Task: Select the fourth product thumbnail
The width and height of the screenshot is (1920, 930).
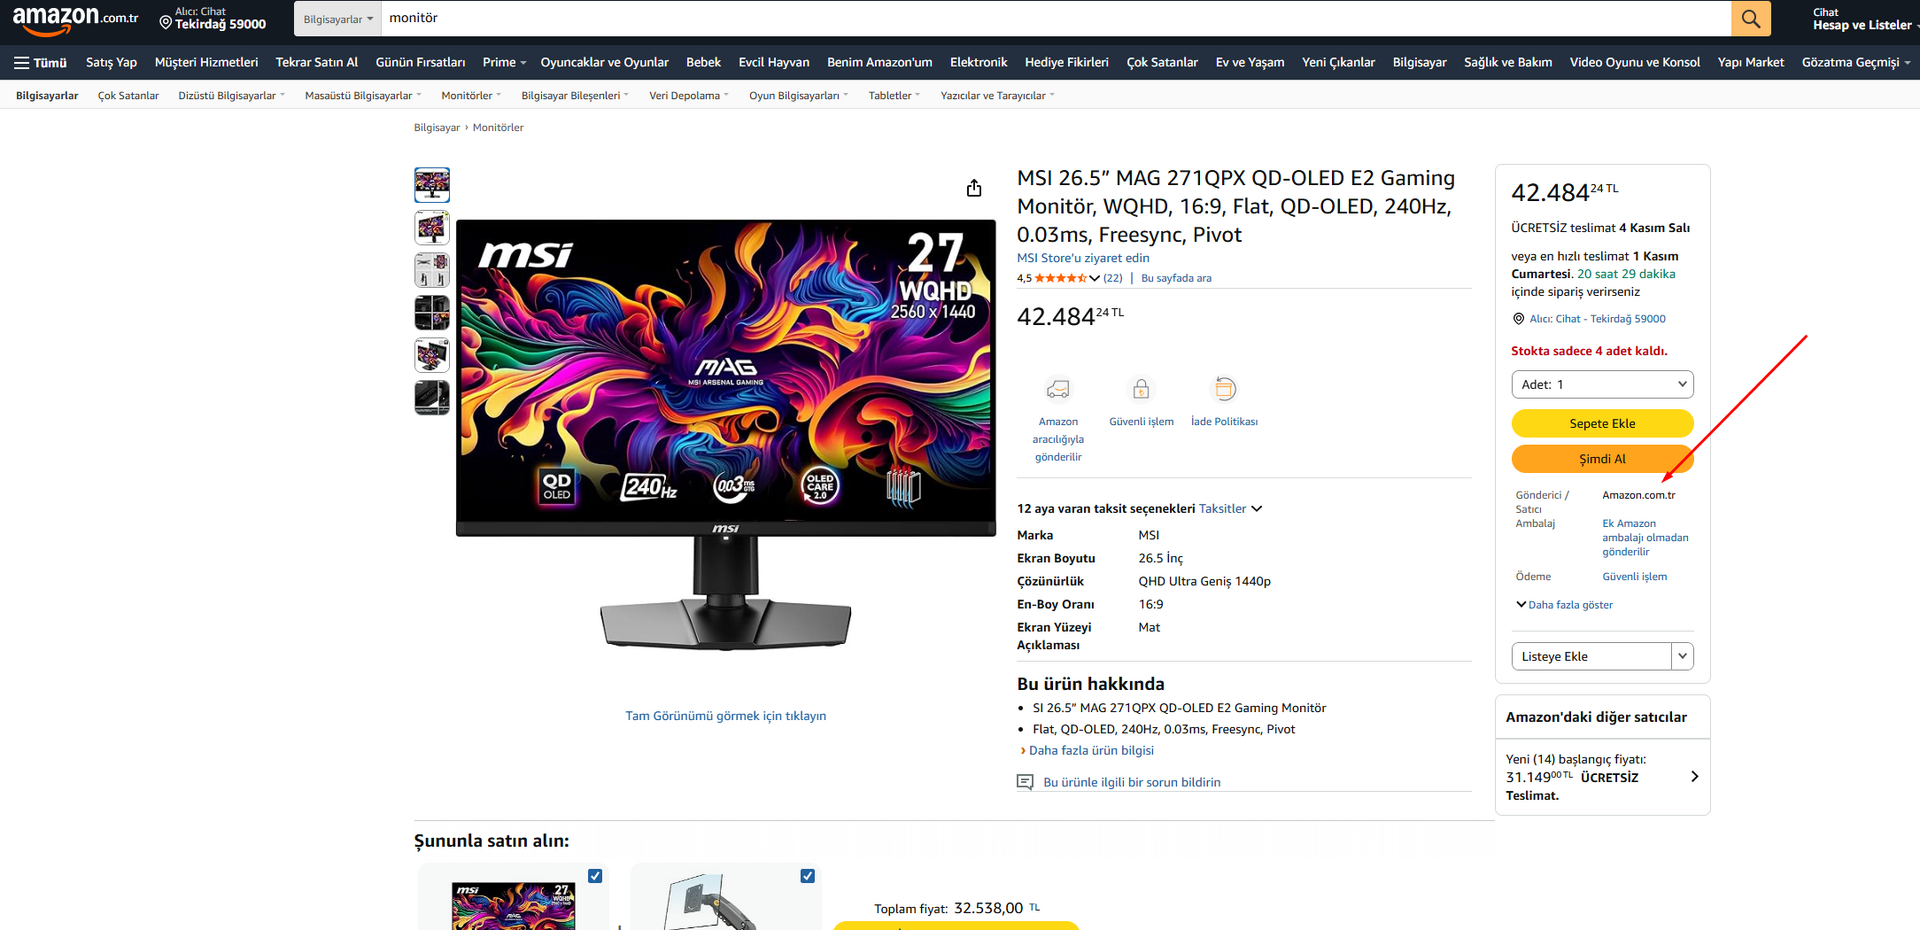Action: click(432, 313)
